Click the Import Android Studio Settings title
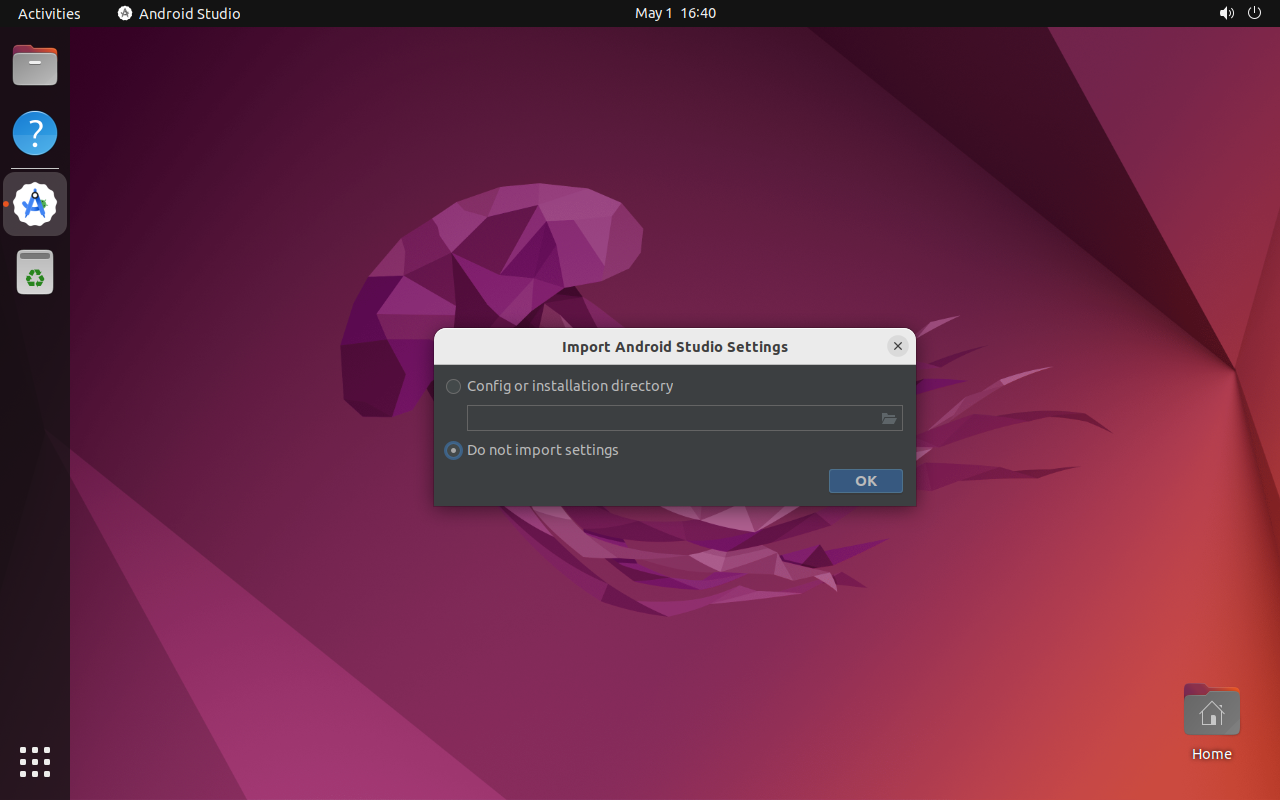The width and height of the screenshot is (1280, 800). coord(675,347)
